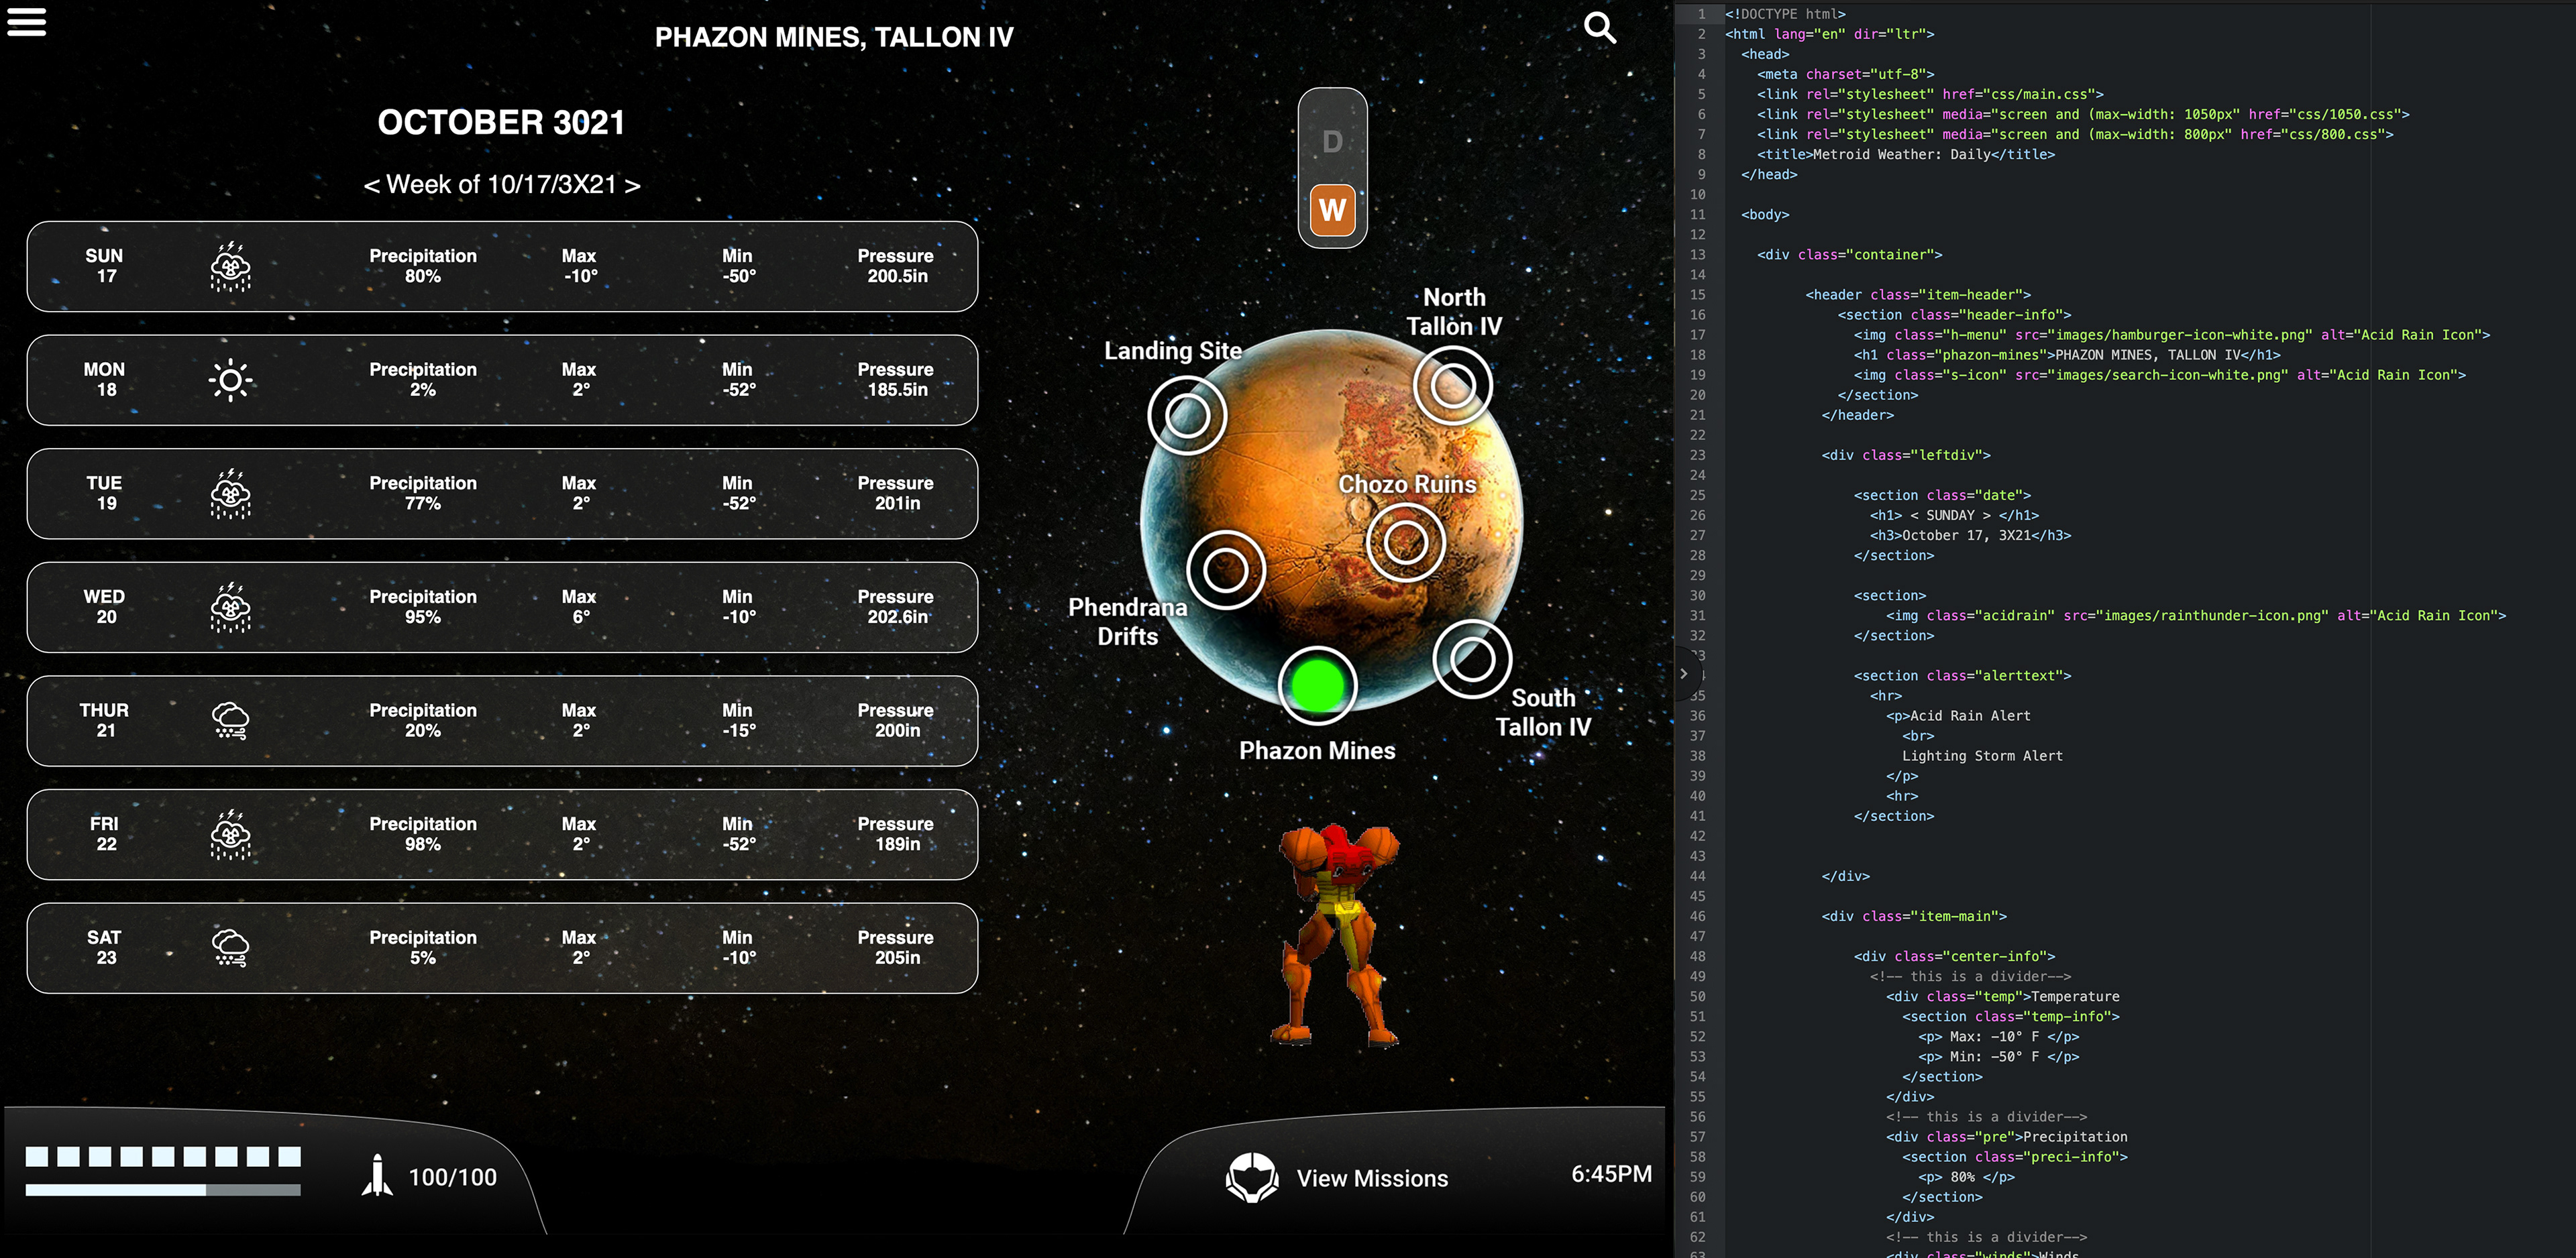Click 'Precipitation 80%' in Sunday row

coord(423,266)
